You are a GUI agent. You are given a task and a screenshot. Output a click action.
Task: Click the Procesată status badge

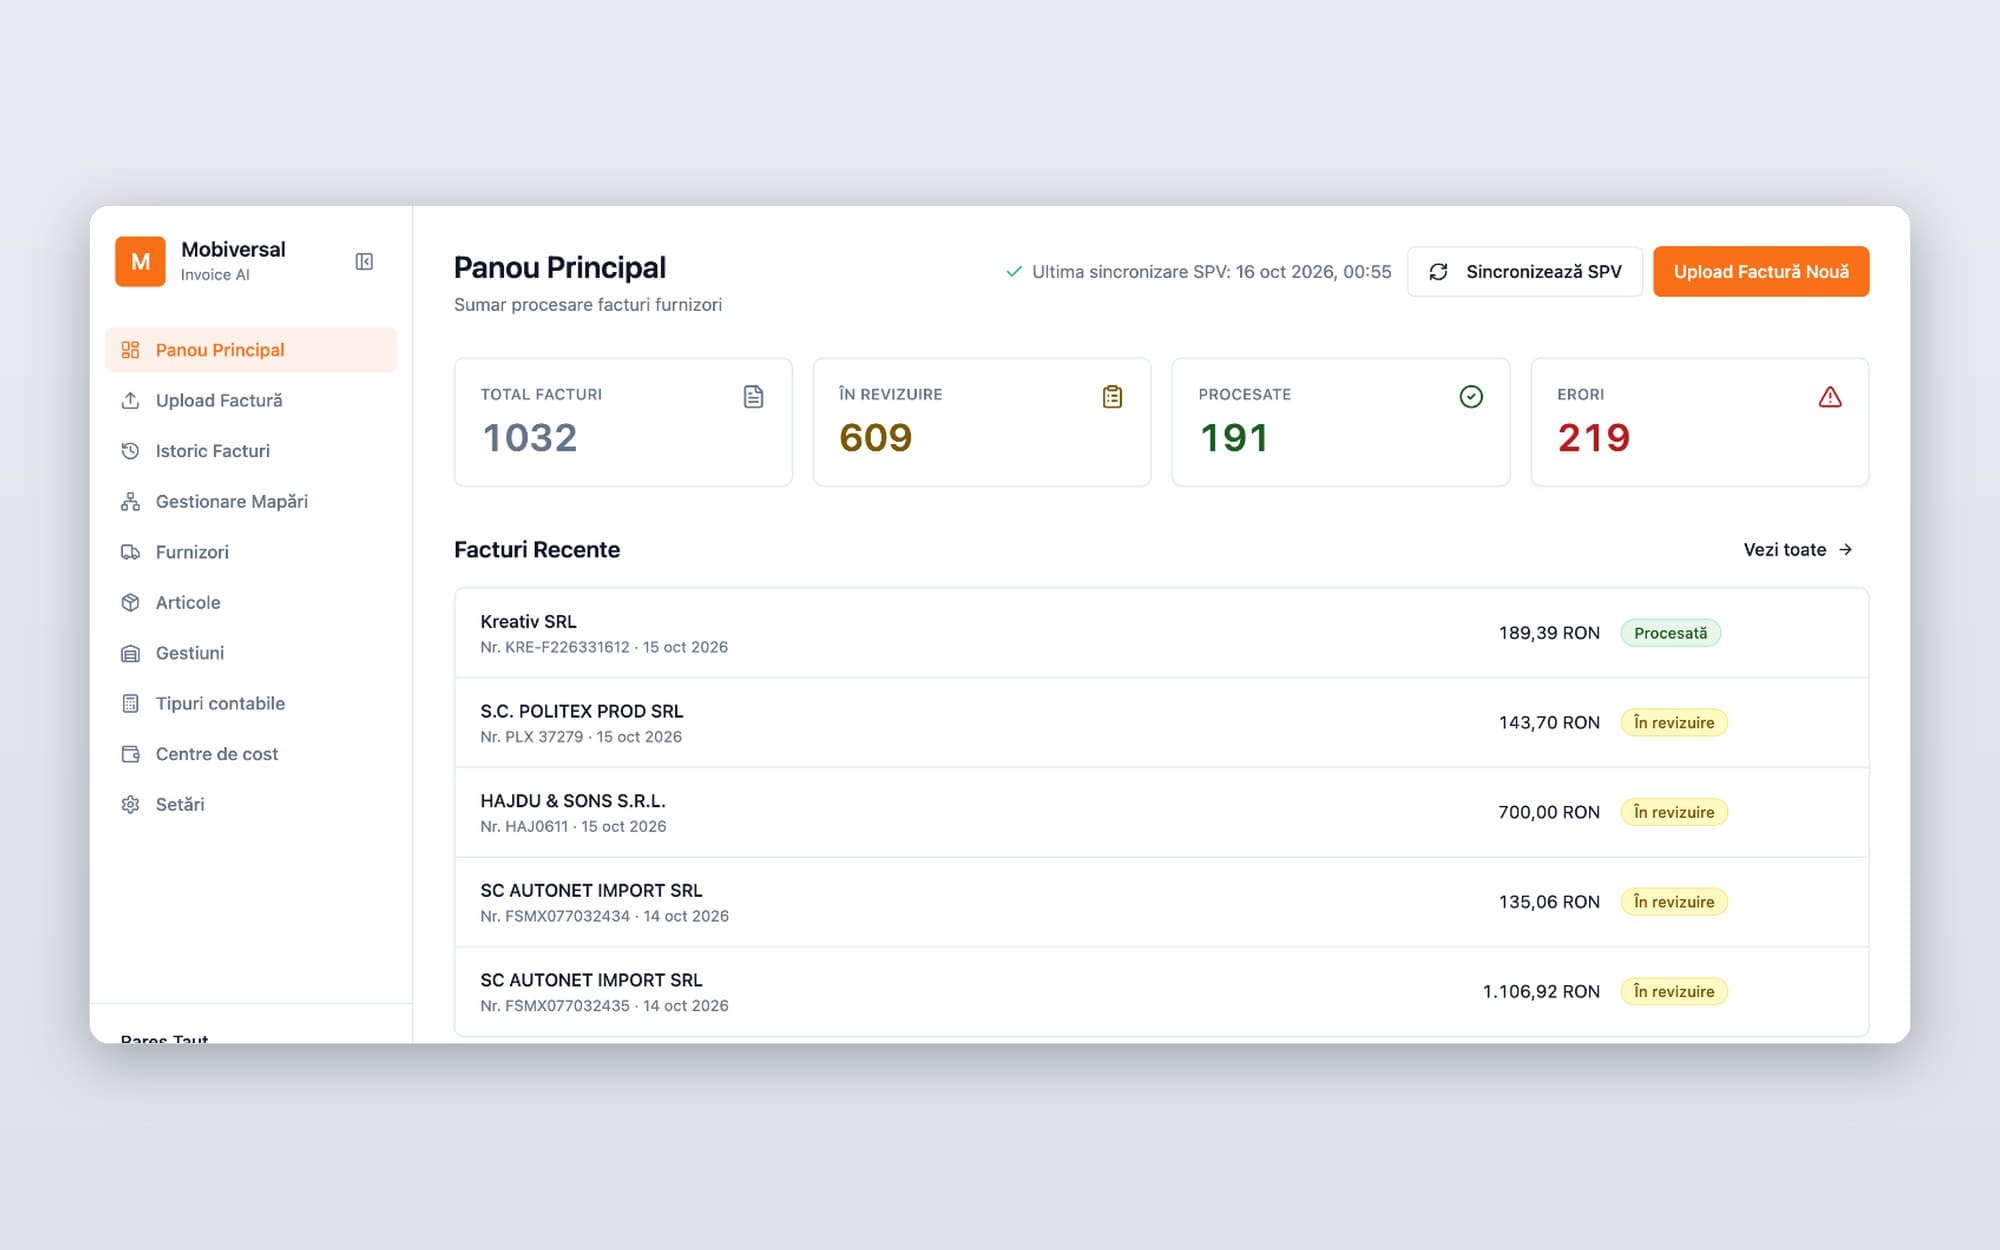tap(1670, 633)
